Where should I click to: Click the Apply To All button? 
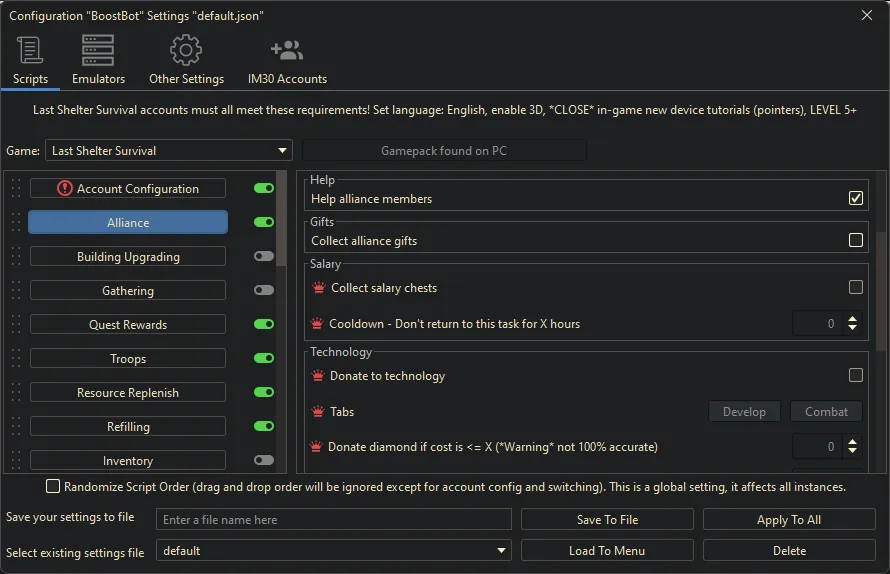tap(789, 519)
